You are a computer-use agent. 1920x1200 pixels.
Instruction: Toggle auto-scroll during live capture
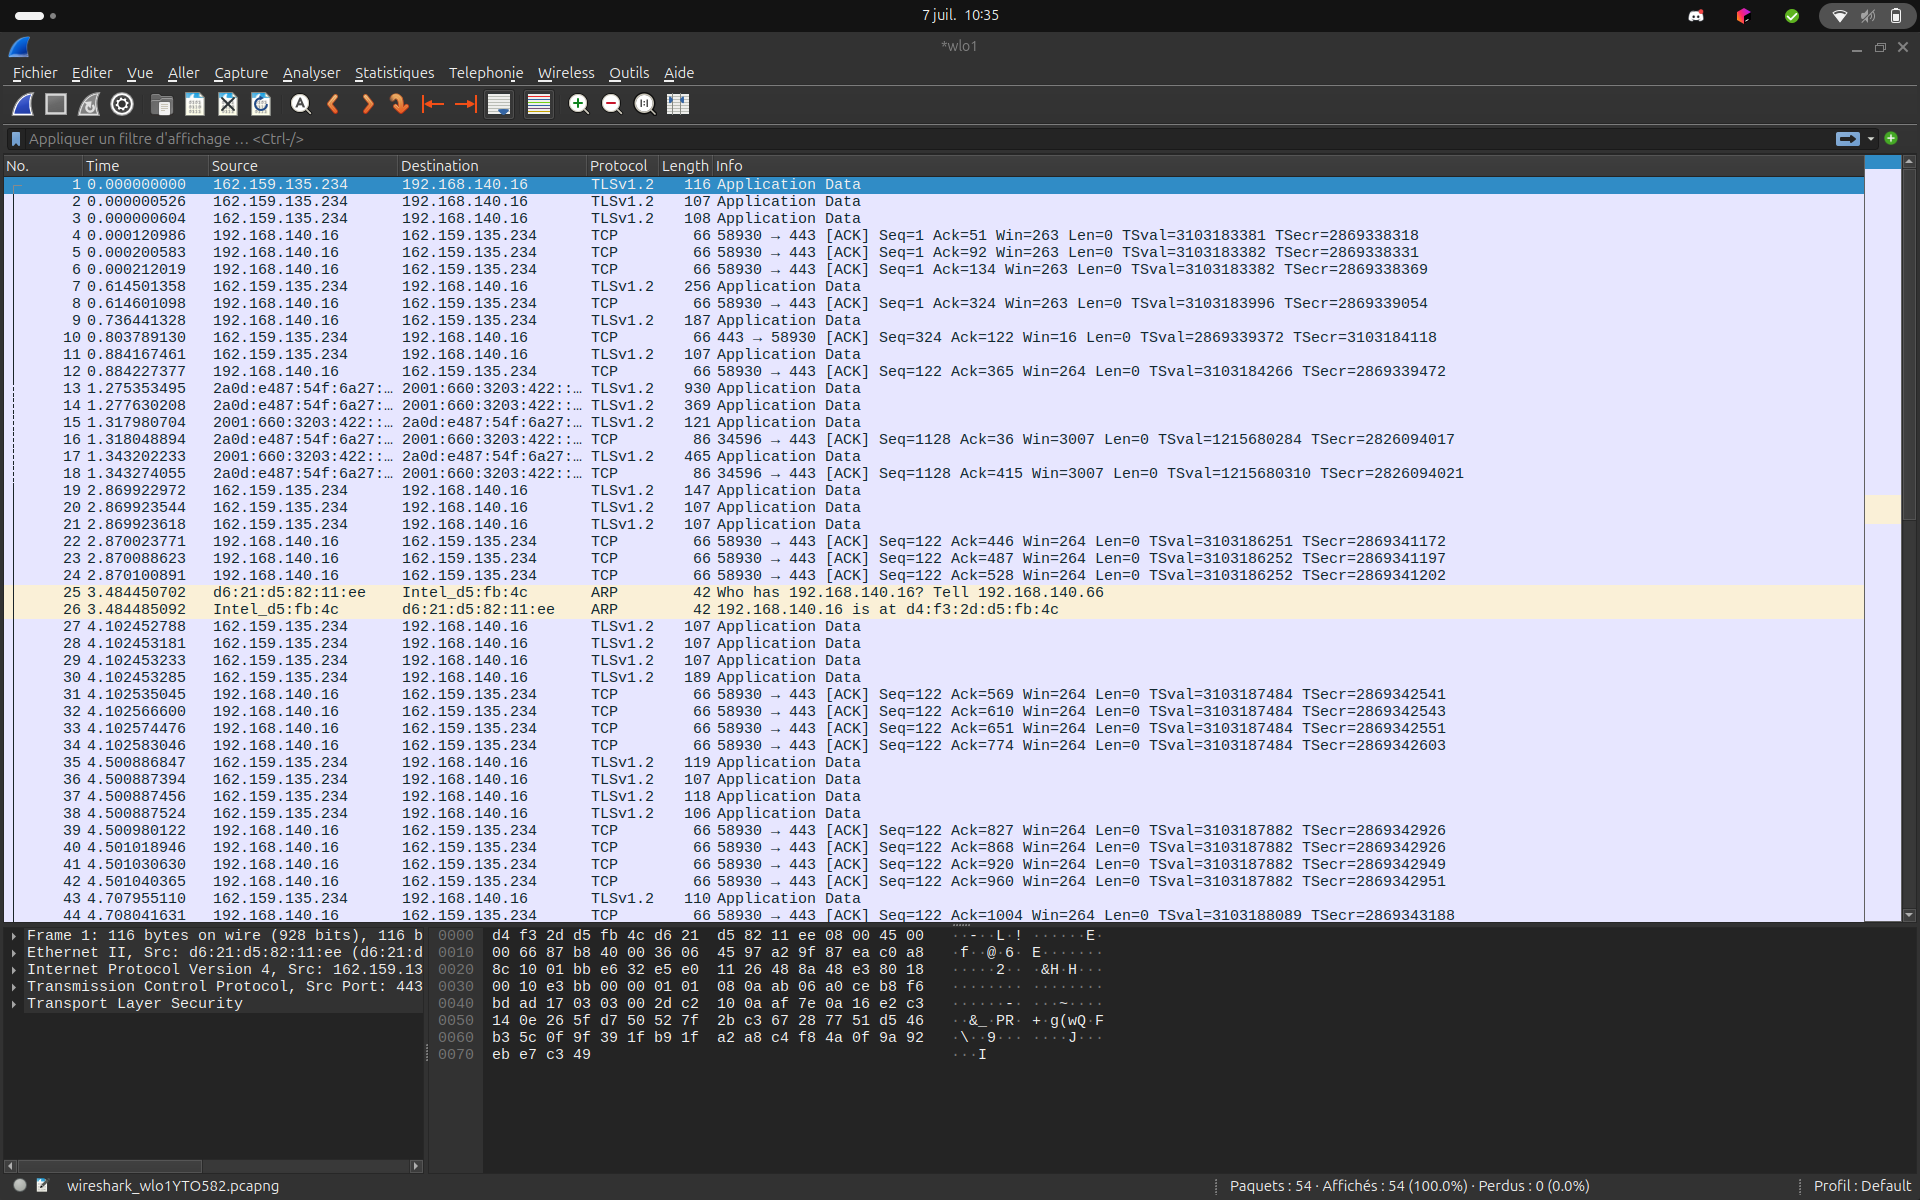(499, 104)
